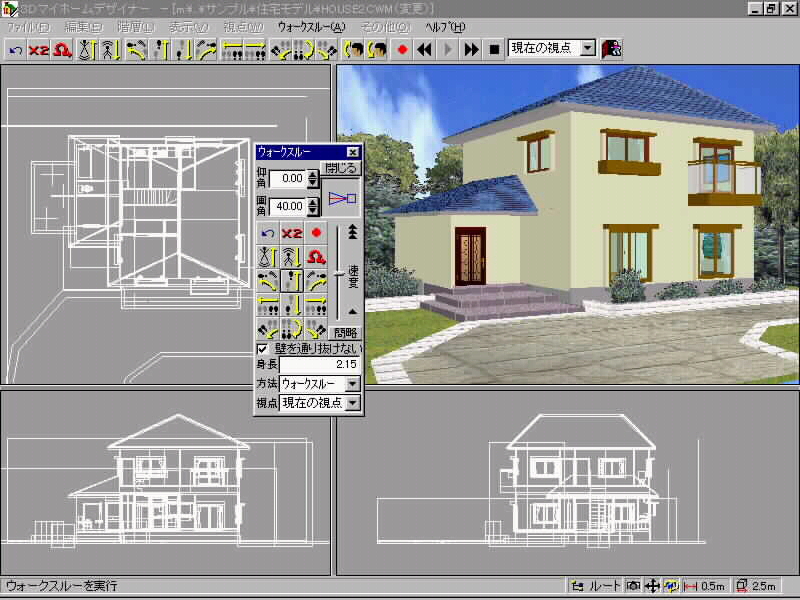800x600 pixels.
Task: Click the sidestep right icon in main toolbar
Action: point(255,50)
